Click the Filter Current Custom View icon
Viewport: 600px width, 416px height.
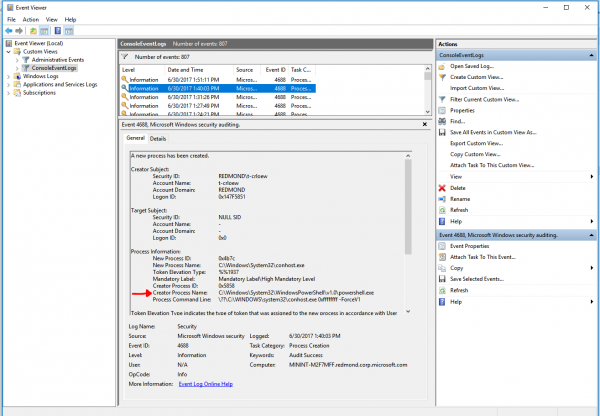442,100
